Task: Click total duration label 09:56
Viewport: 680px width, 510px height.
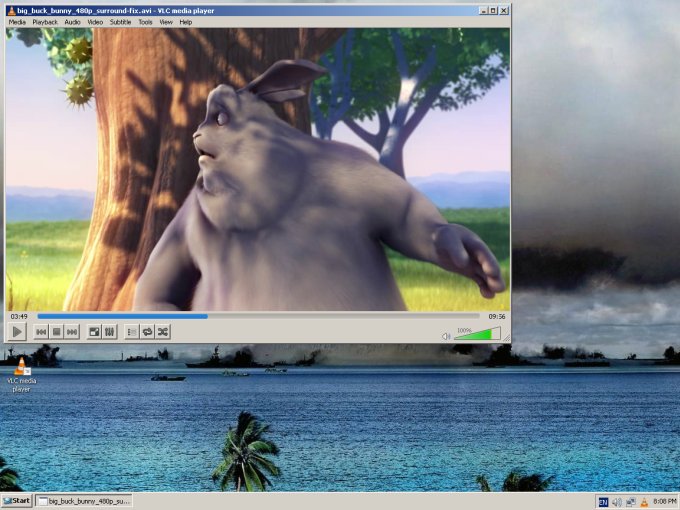Action: [x=497, y=317]
